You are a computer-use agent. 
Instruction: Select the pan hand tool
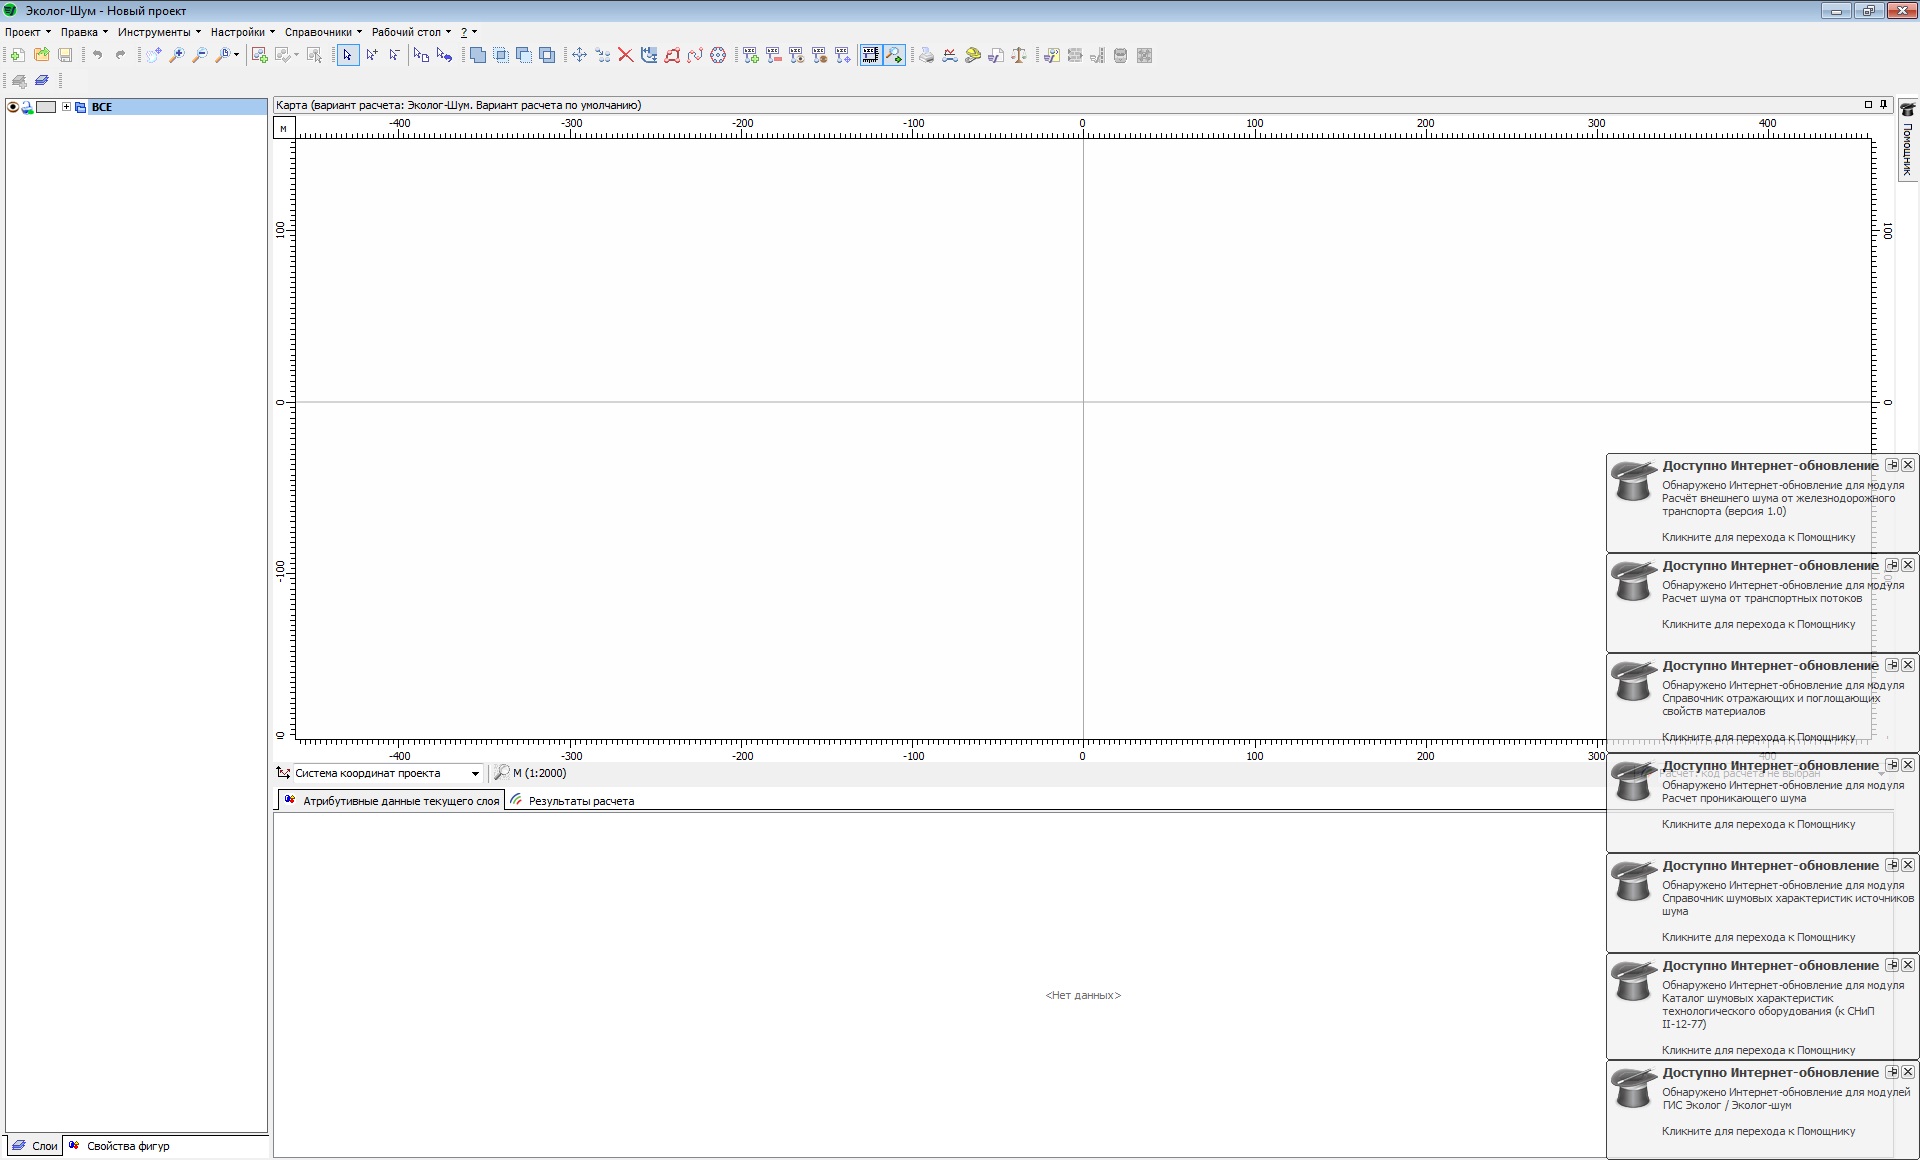pos(153,56)
